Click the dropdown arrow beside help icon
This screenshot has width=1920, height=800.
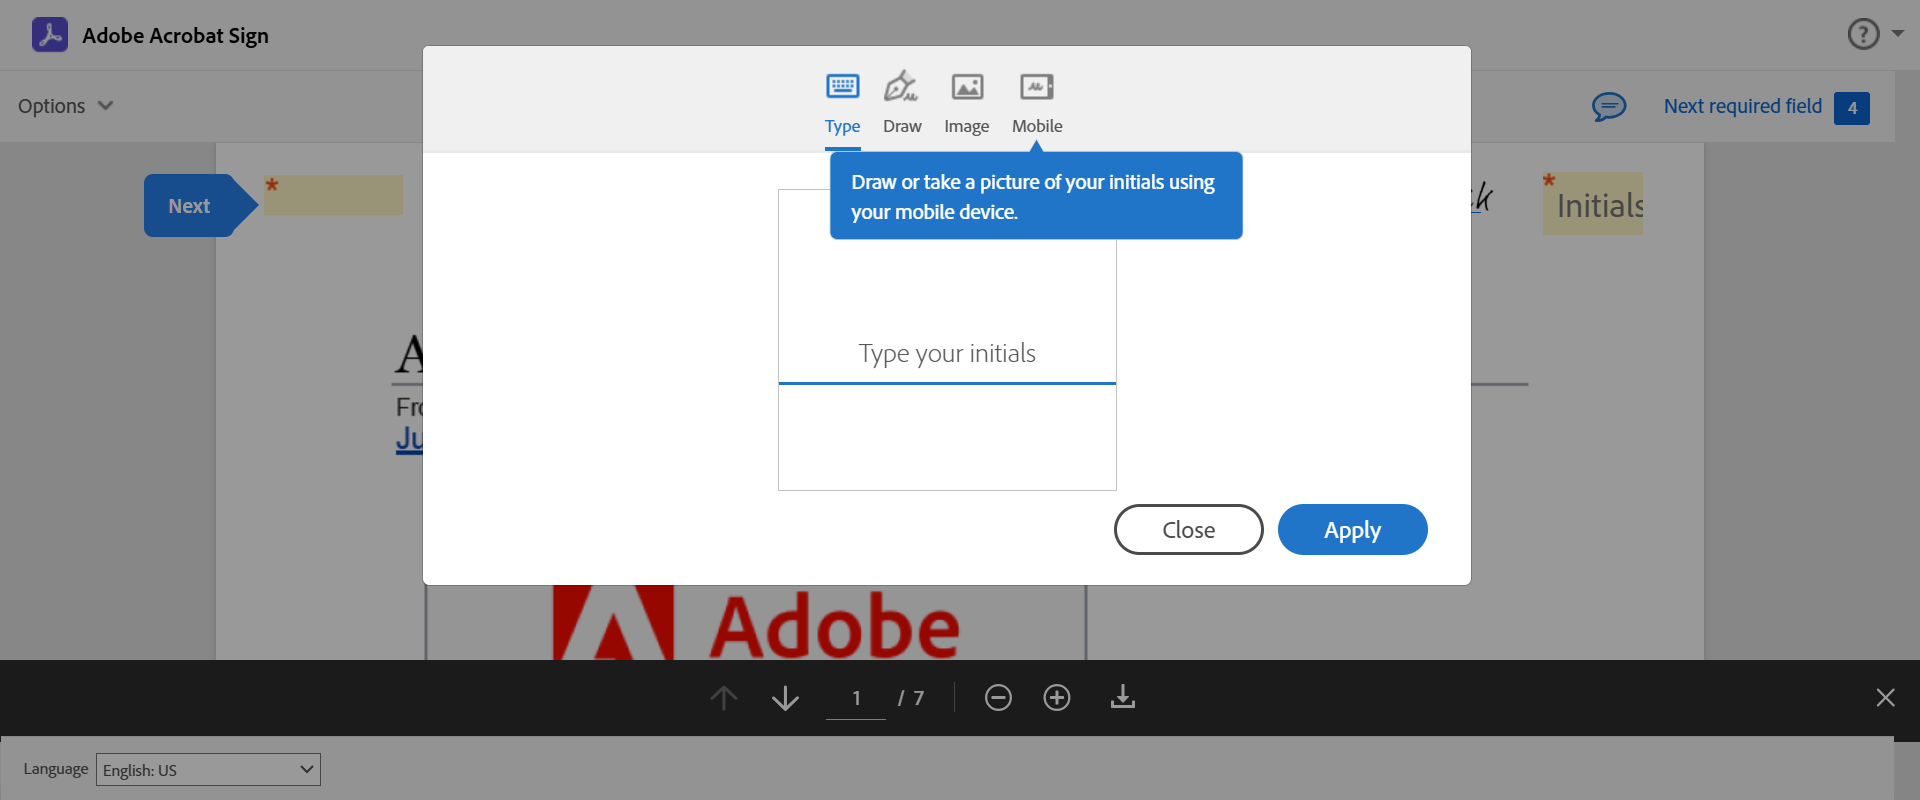click(x=1898, y=33)
